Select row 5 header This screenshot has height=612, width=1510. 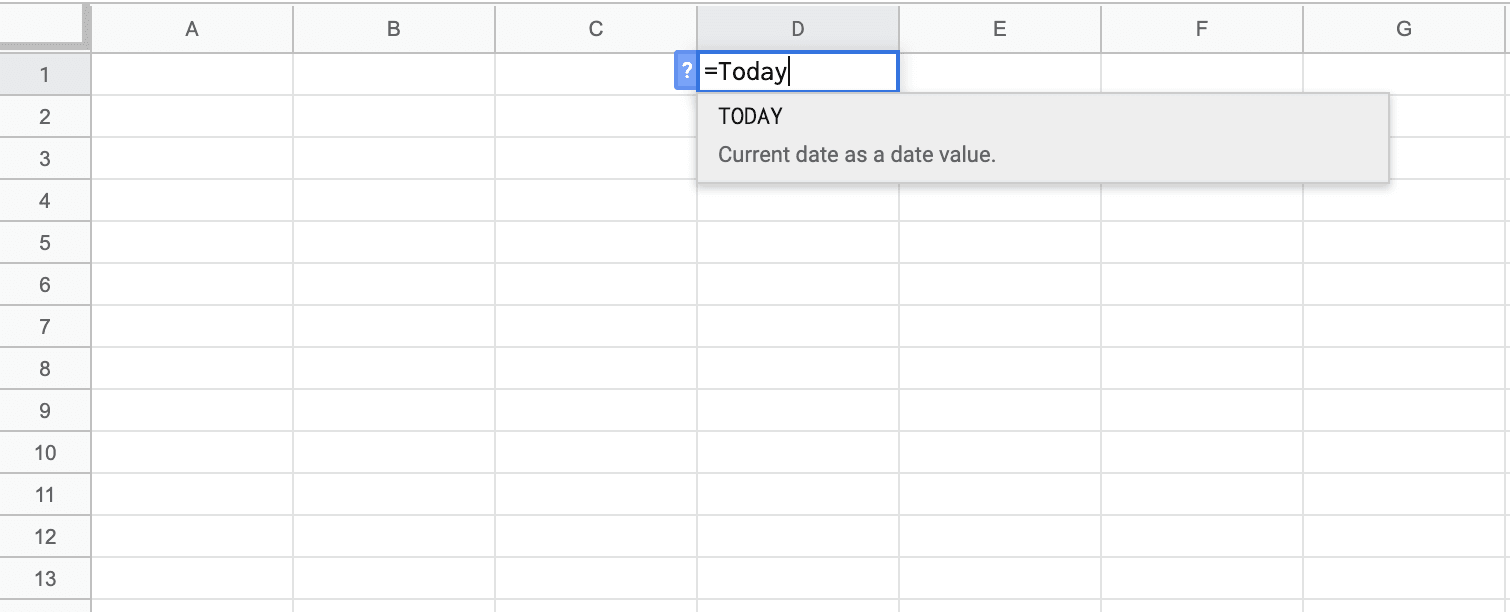pyautogui.click(x=45, y=242)
